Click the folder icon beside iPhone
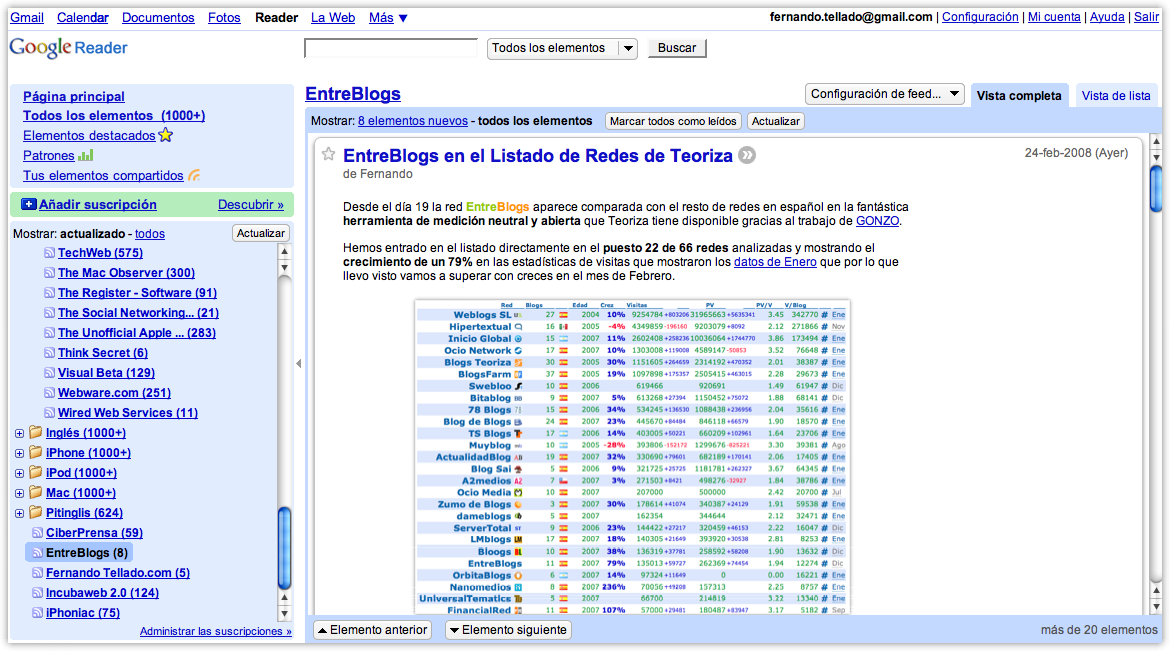 coord(35,452)
